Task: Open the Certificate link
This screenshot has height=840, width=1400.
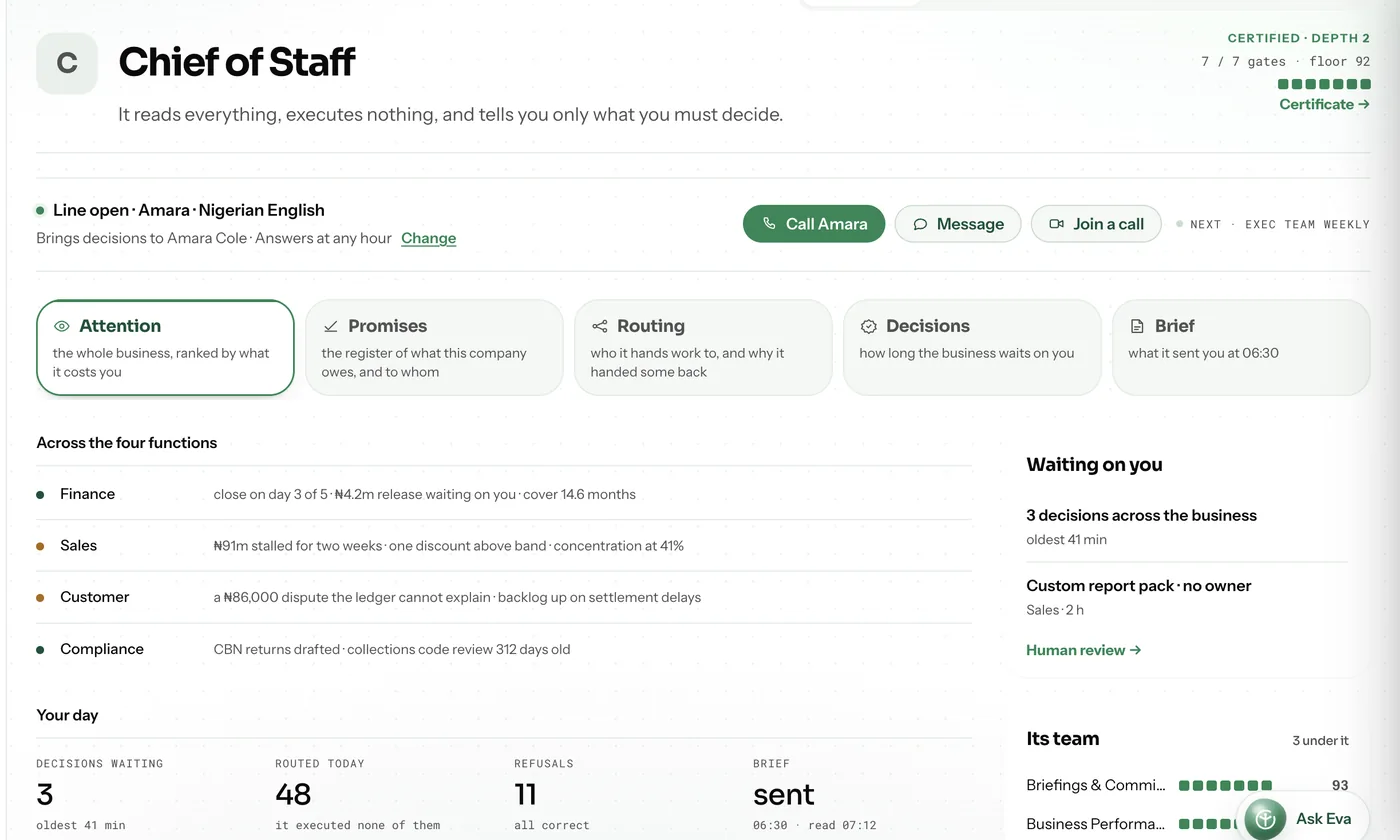Action: (1324, 104)
